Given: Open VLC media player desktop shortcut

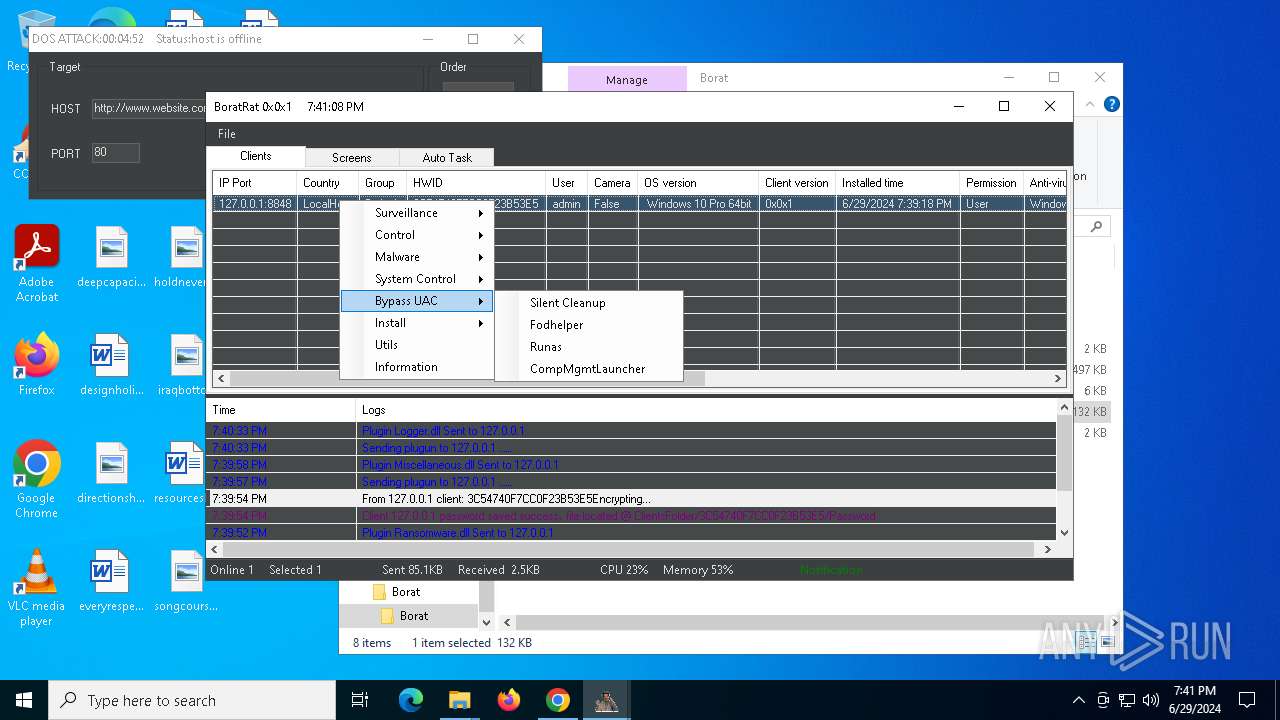Looking at the screenshot, I should [x=37, y=588].
